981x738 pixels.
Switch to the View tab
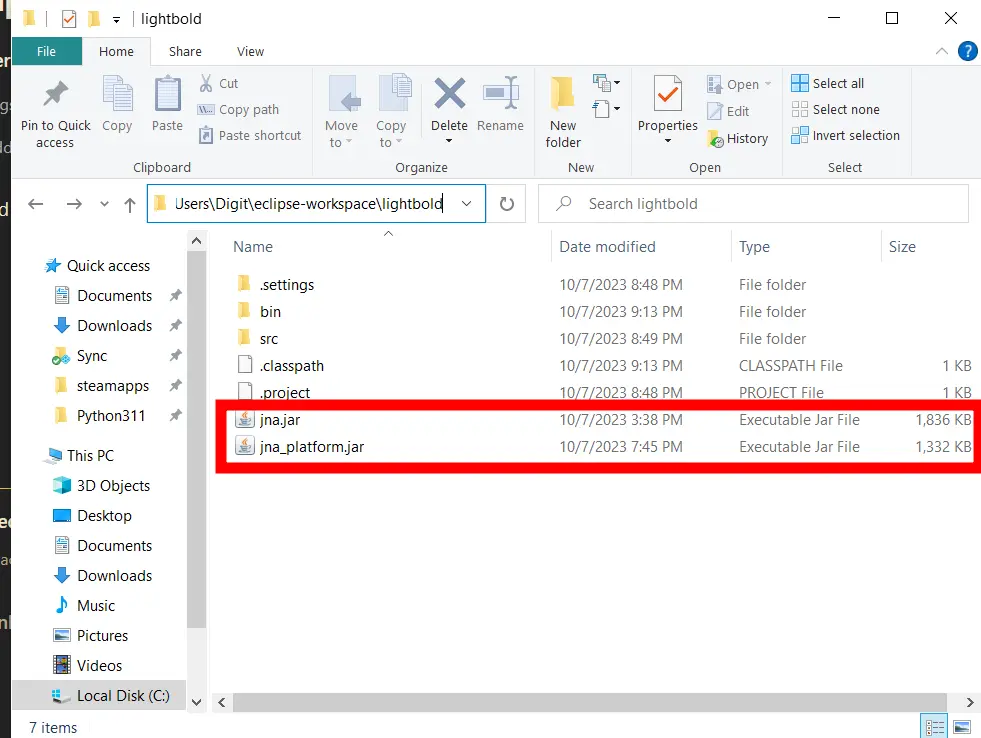[250, 51]
